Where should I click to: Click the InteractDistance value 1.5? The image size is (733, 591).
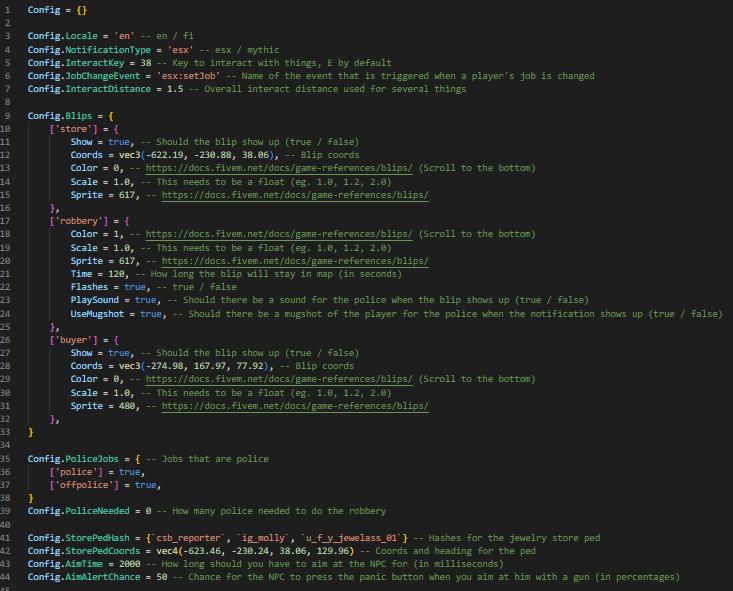tap(175, 89)
